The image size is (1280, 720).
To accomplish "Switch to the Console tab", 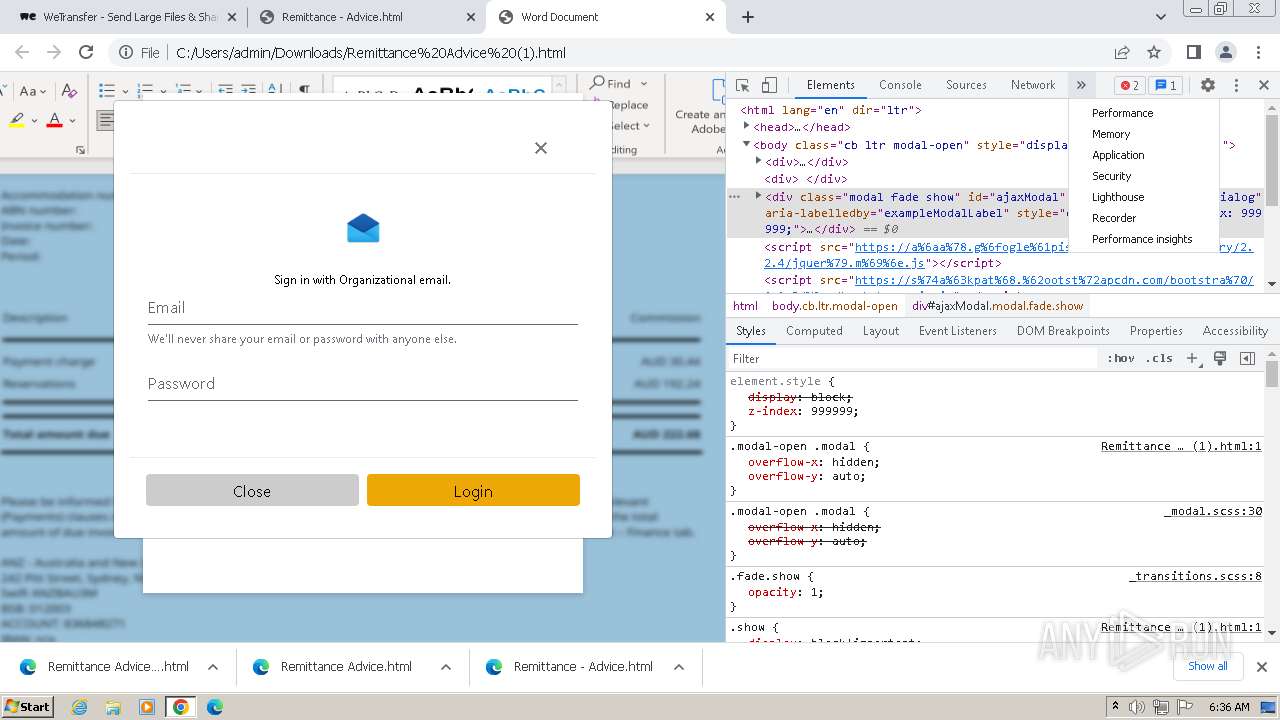I will pos(900,85).
